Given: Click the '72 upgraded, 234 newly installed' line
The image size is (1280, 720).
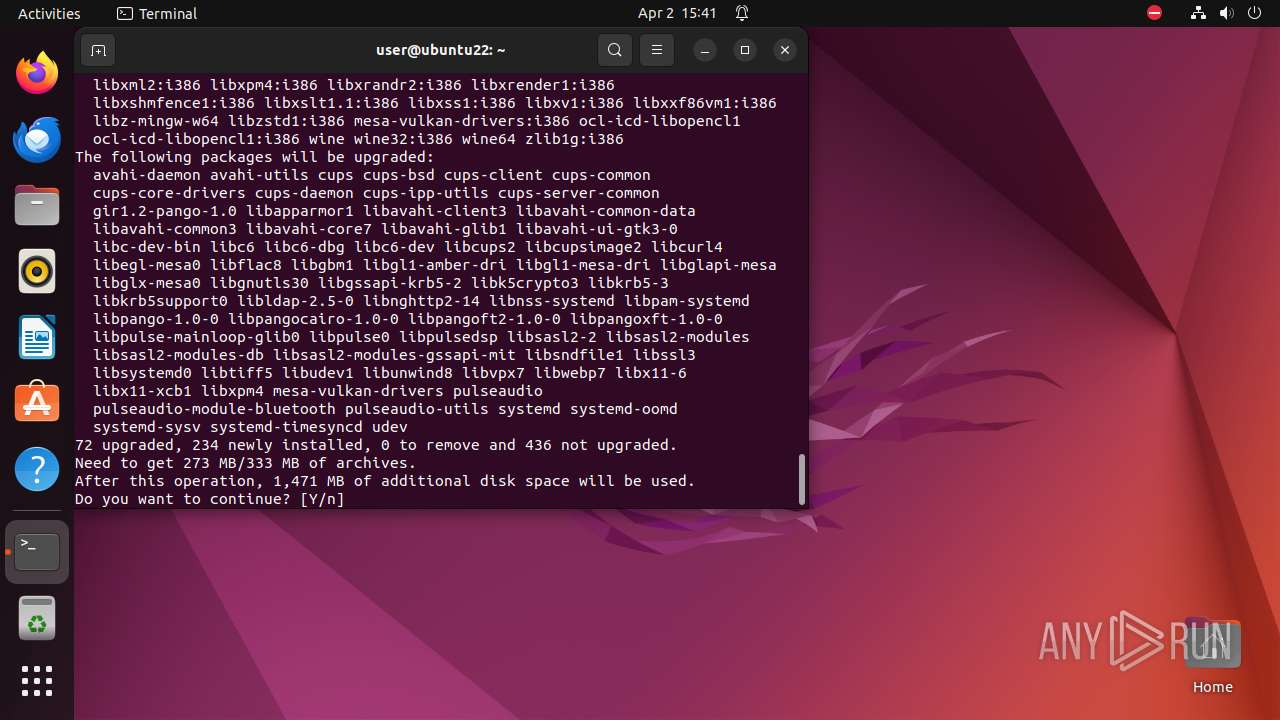Looking at the screenshot, I should click(x=376, y=445).
